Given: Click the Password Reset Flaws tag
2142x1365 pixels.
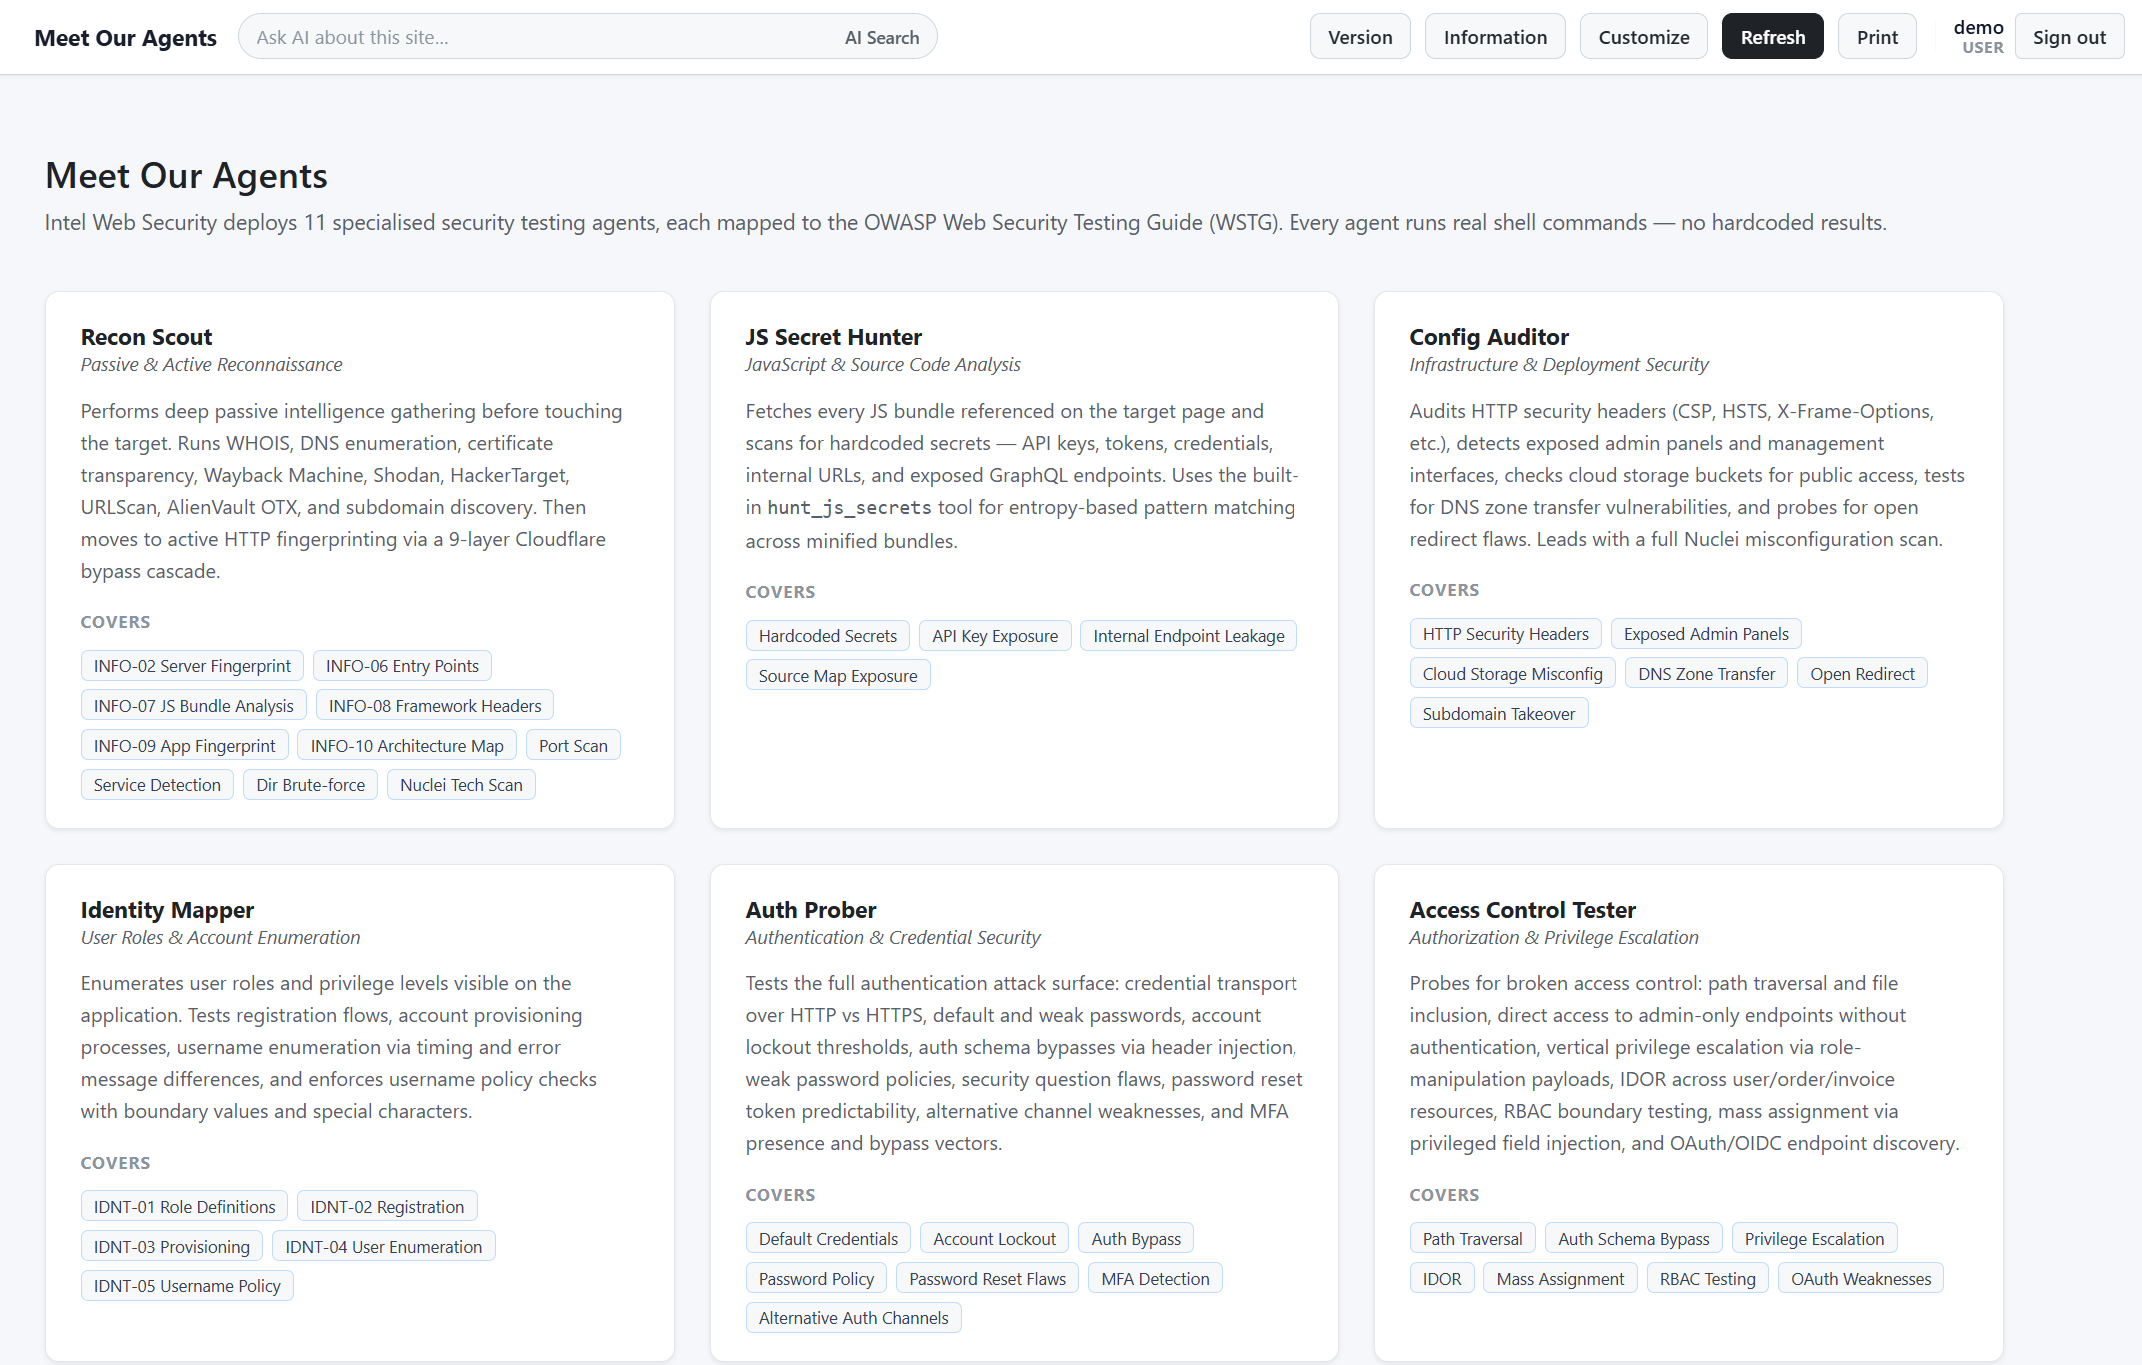Looking at the screenshot, I should 987,1279.
